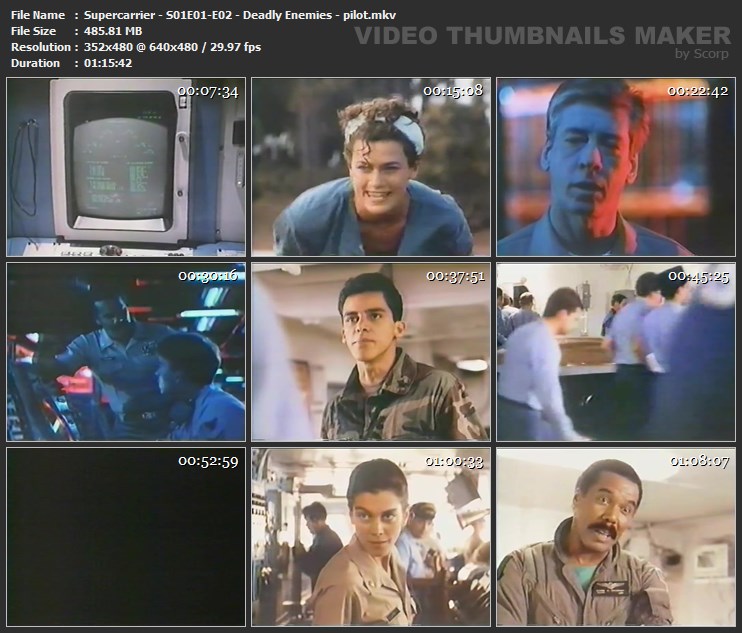Viewport: 742px width, 633px height.
Task: Click the file size value '485.81 MB'
Action: (x=113, y=31)
